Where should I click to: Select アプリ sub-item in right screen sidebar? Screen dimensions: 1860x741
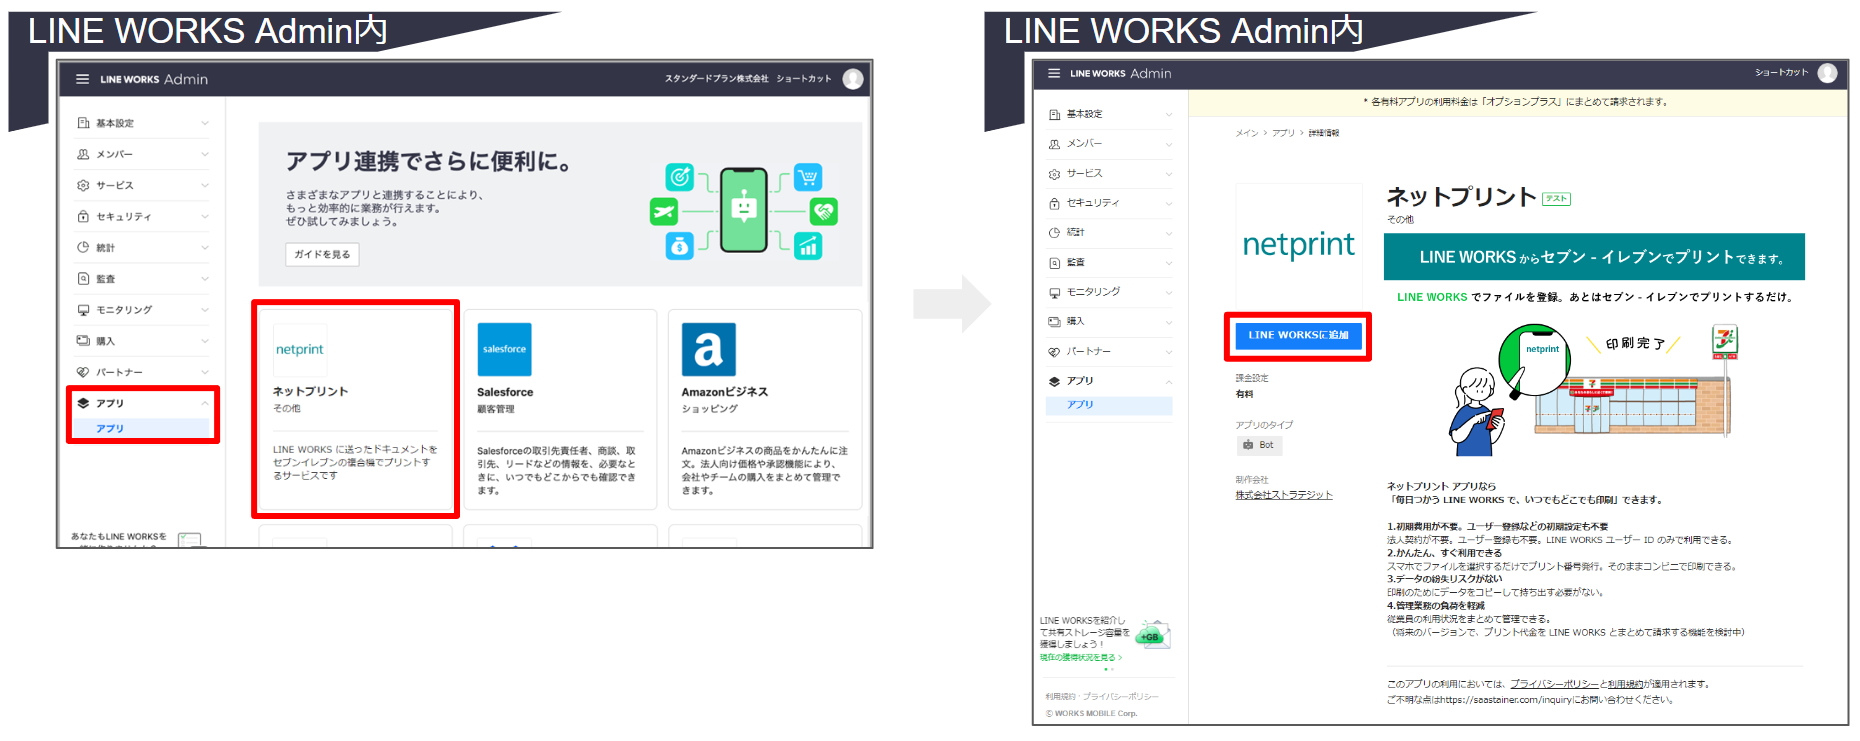point(1109,405)
